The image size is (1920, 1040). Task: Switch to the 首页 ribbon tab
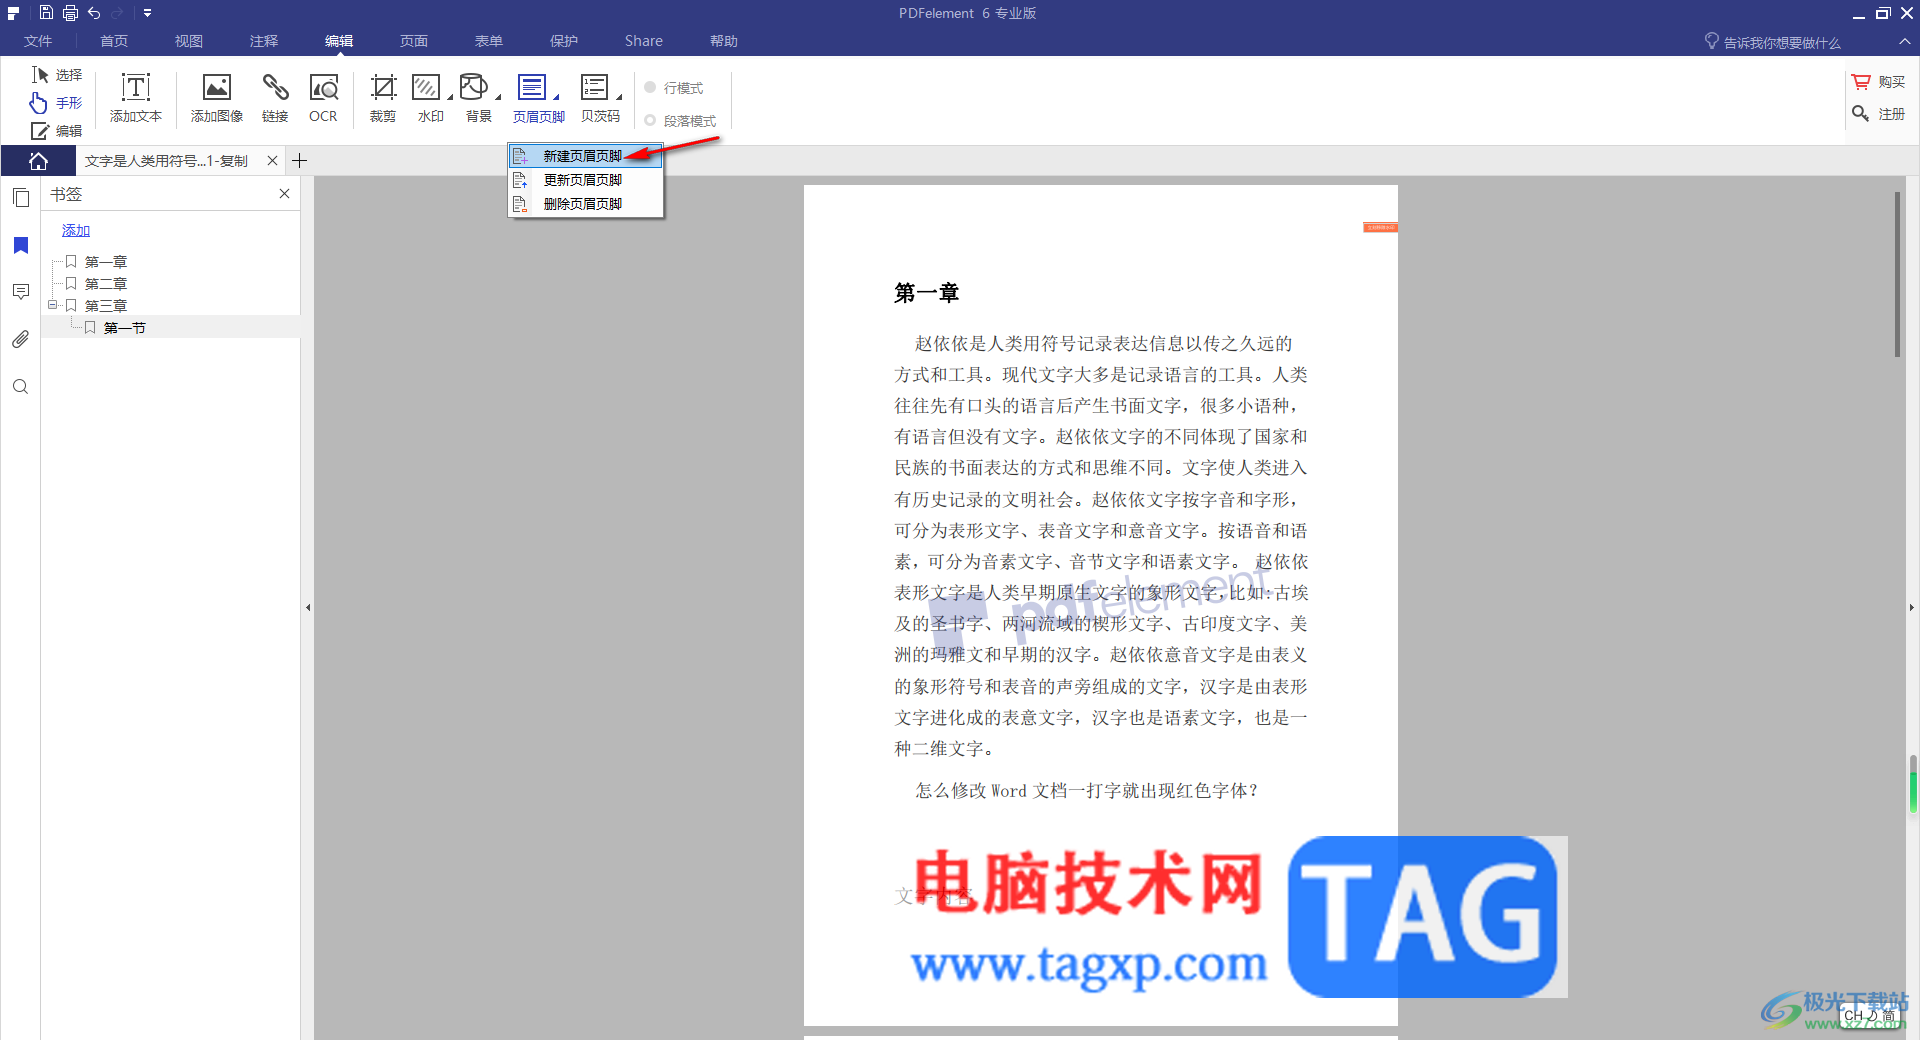[114, 41]
